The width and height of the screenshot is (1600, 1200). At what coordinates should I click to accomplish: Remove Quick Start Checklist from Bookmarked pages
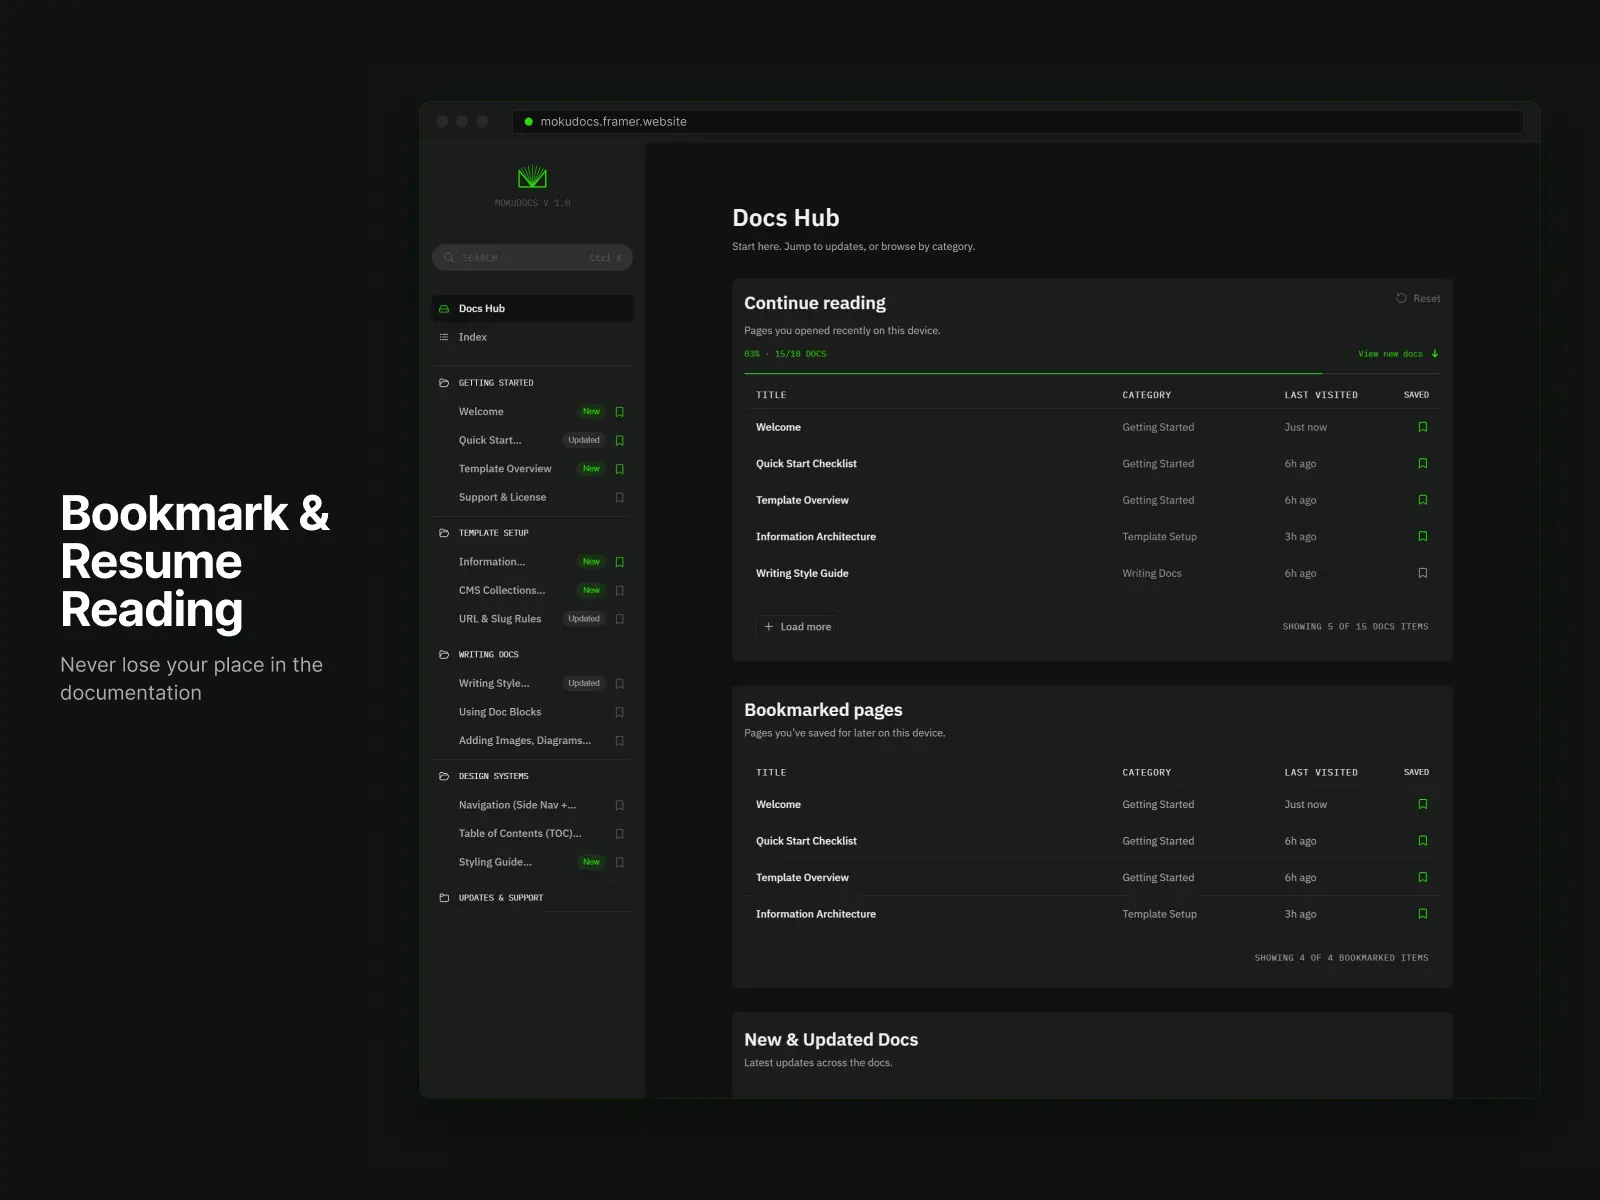1423,841
